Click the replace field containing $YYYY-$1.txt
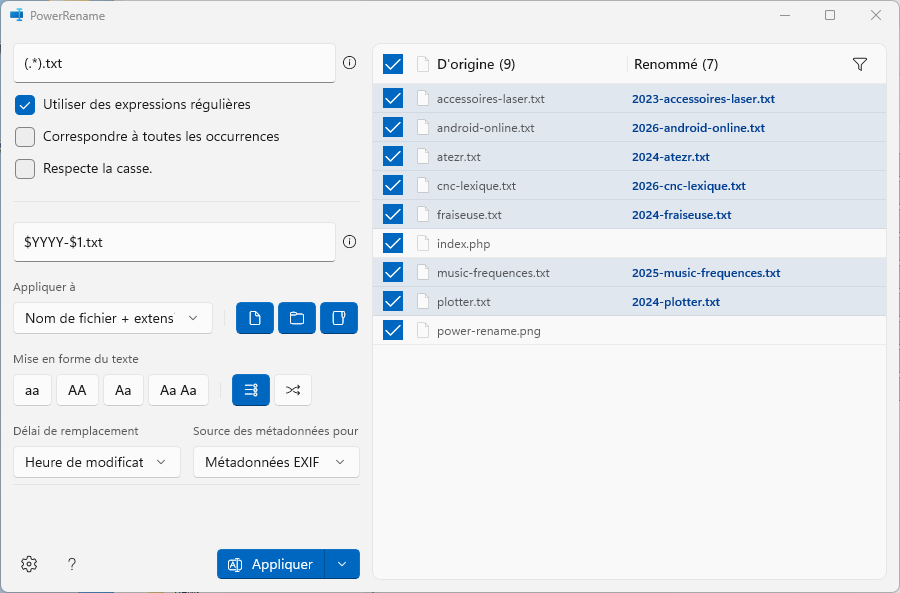The image size is (900, 593). pyautogui.click(x=174, y=242)
